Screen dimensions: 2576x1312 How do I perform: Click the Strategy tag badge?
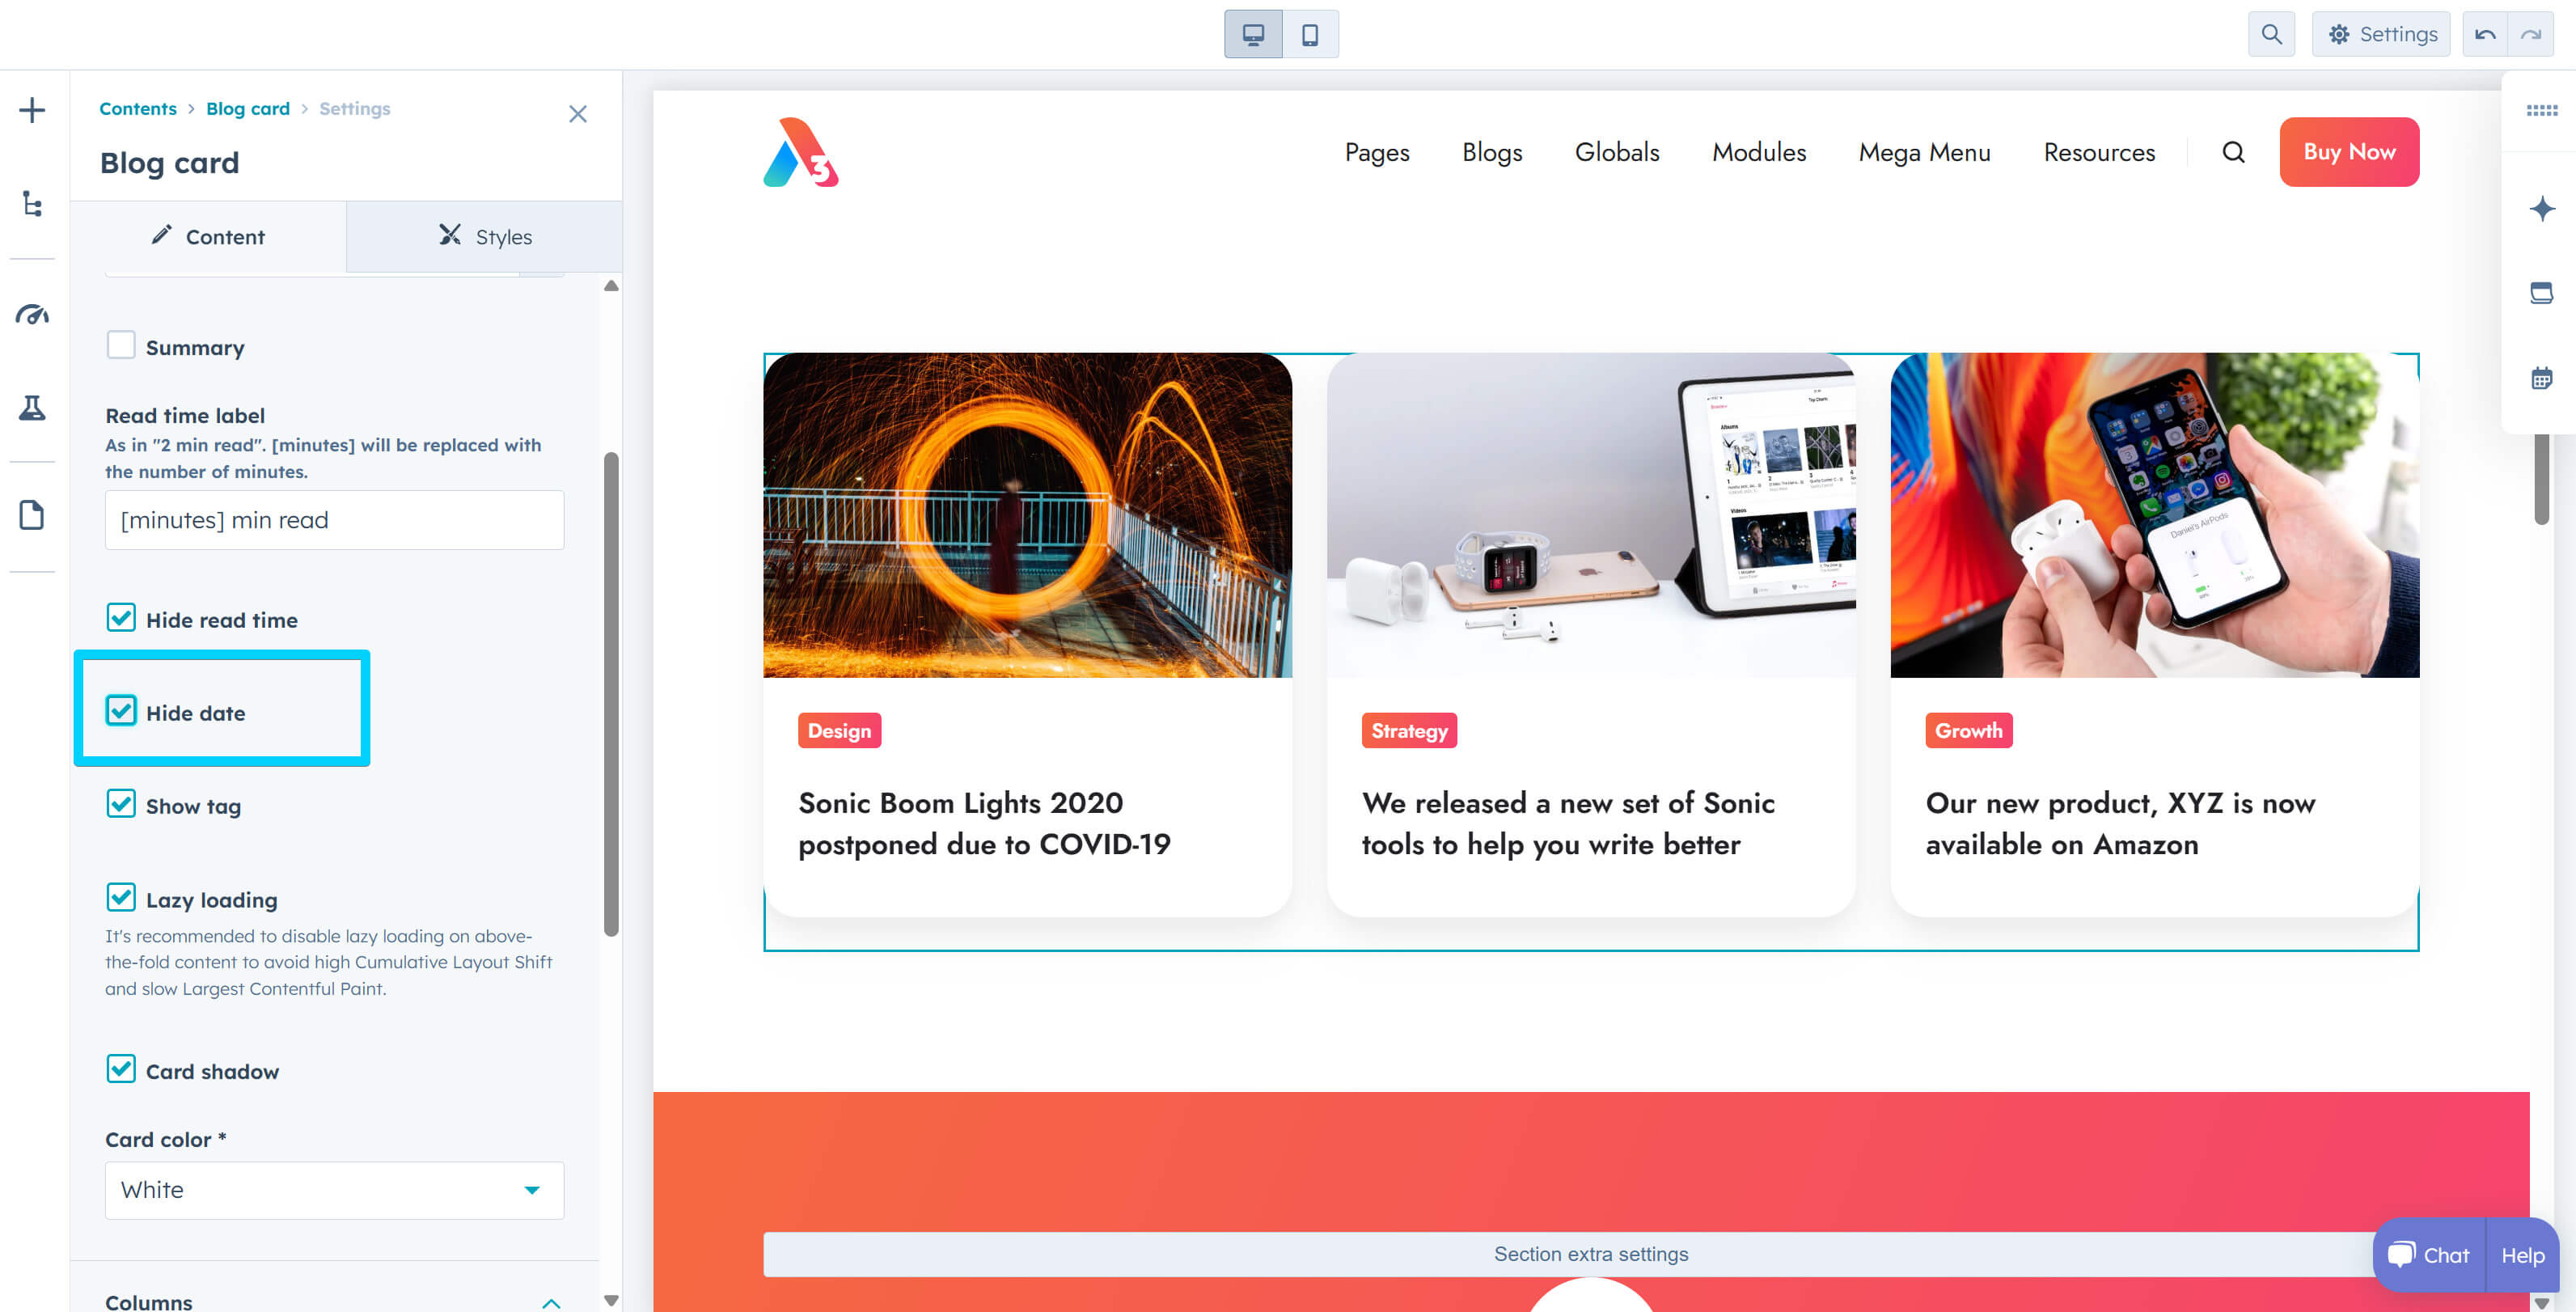pos(1409,731)
